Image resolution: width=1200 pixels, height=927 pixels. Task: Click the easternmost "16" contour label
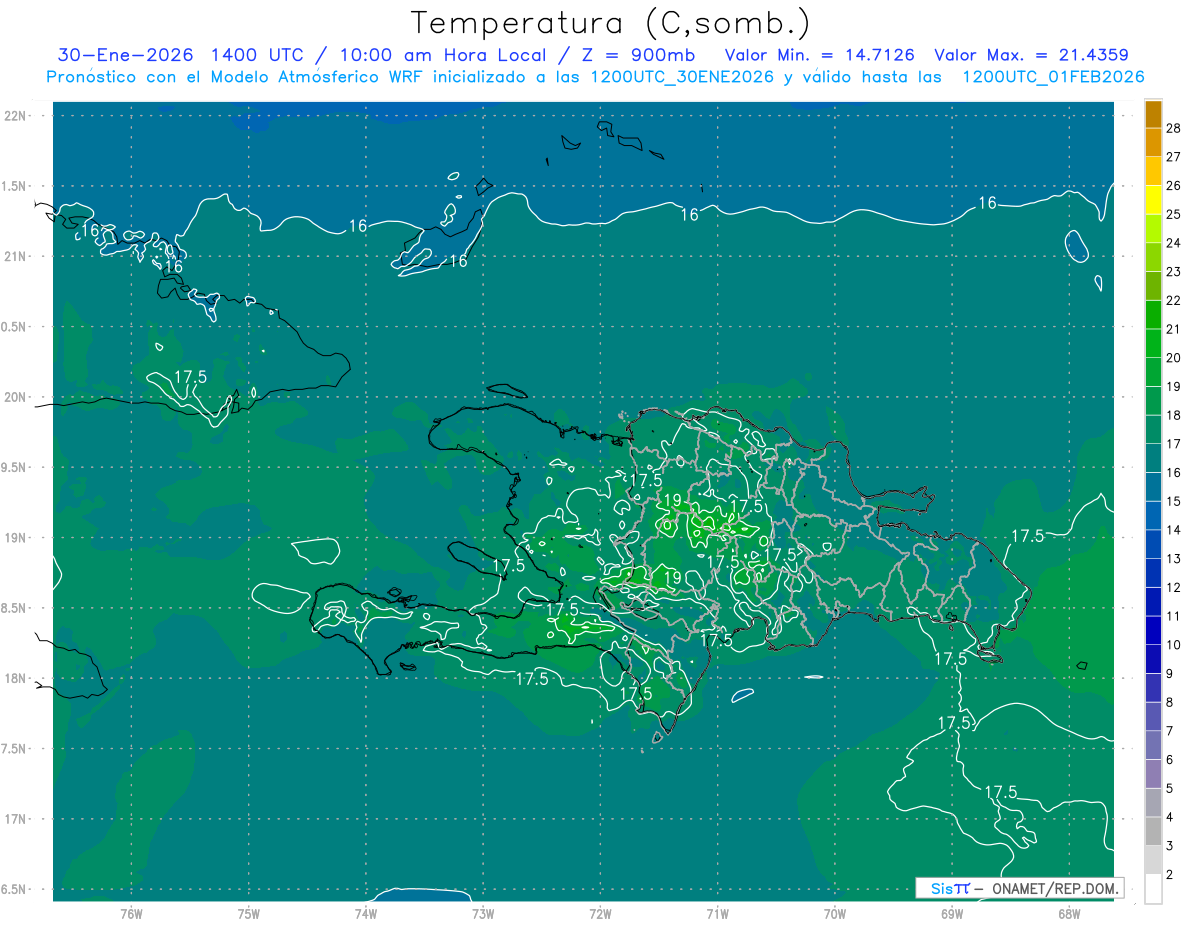click(987, 203)
